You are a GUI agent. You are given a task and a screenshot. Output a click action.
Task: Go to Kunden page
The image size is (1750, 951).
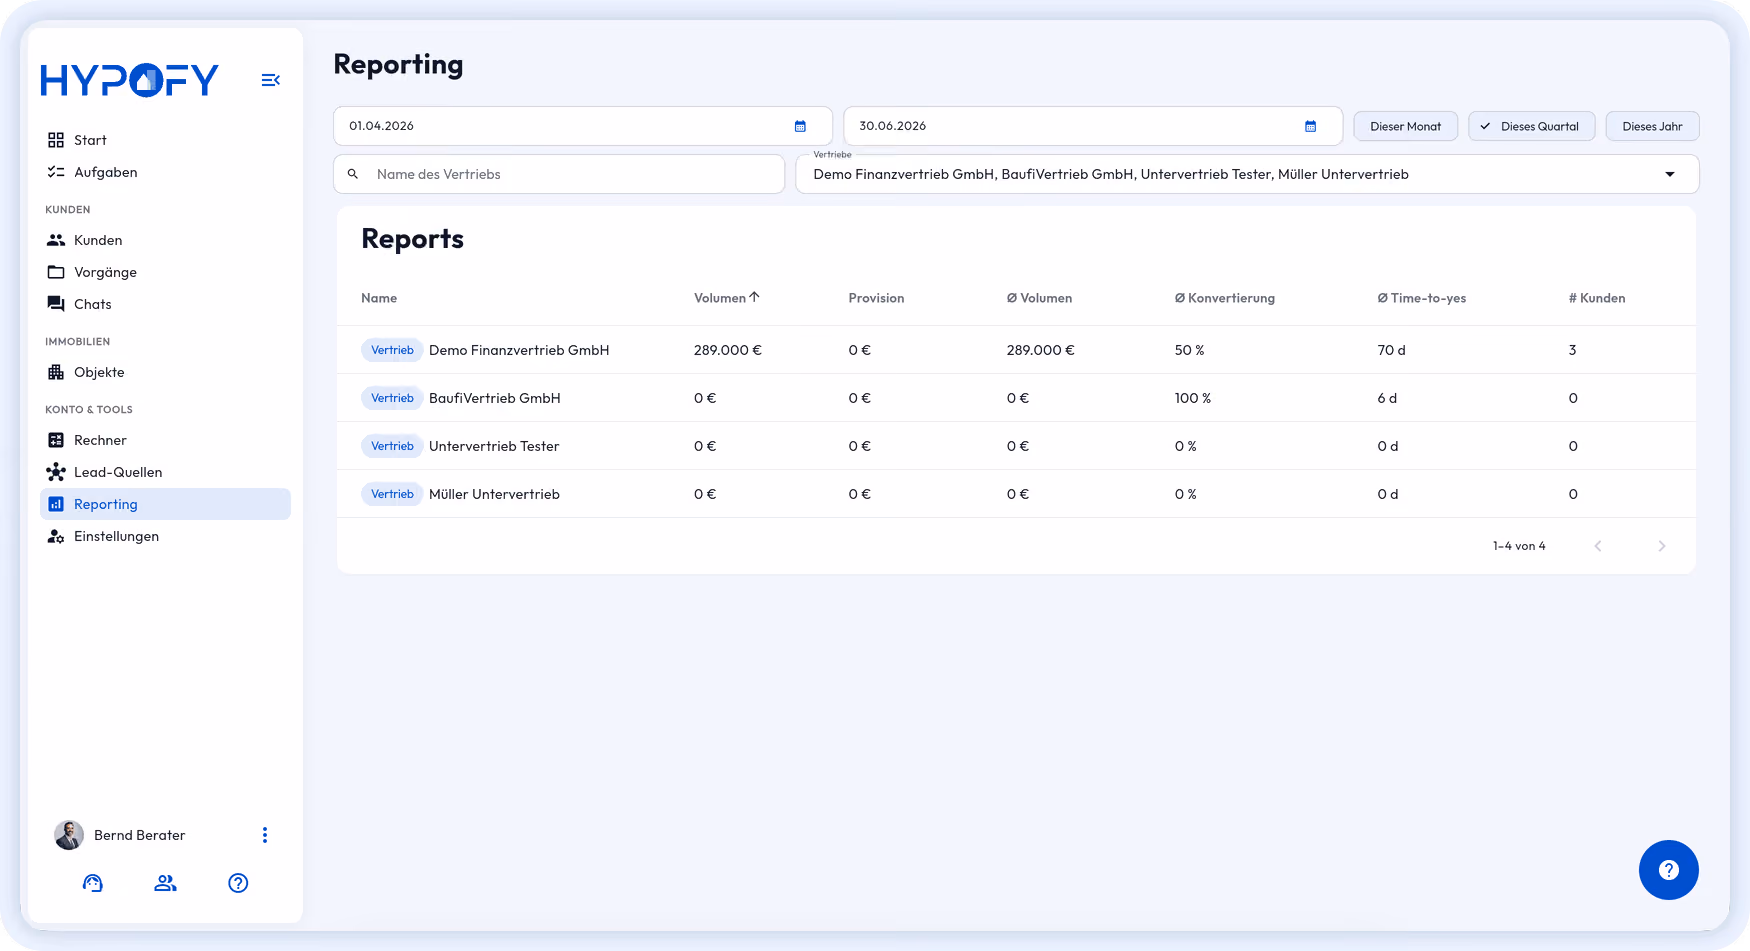(165, 240)
